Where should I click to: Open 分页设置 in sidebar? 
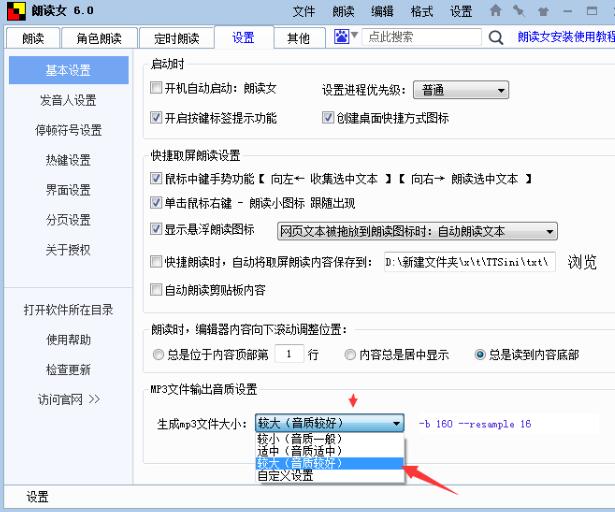click(x=68, y=220)
